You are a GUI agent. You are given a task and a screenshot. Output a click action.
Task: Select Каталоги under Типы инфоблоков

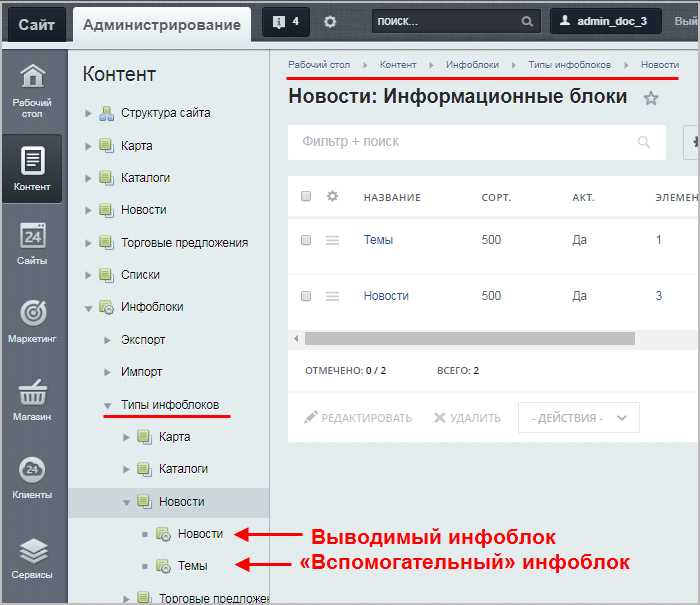(183, 469)
